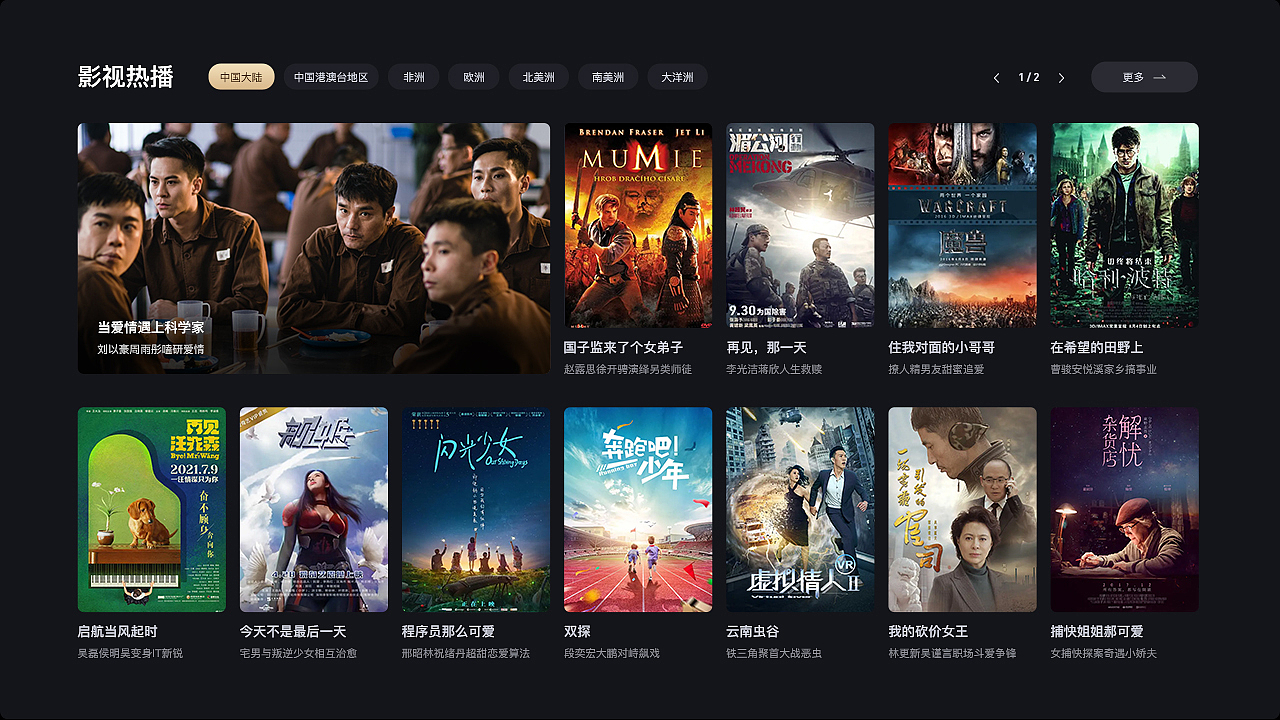Select the 奔跑吧少年 poster
Viewport: 1280px width, 720px height.
point(638,509)
